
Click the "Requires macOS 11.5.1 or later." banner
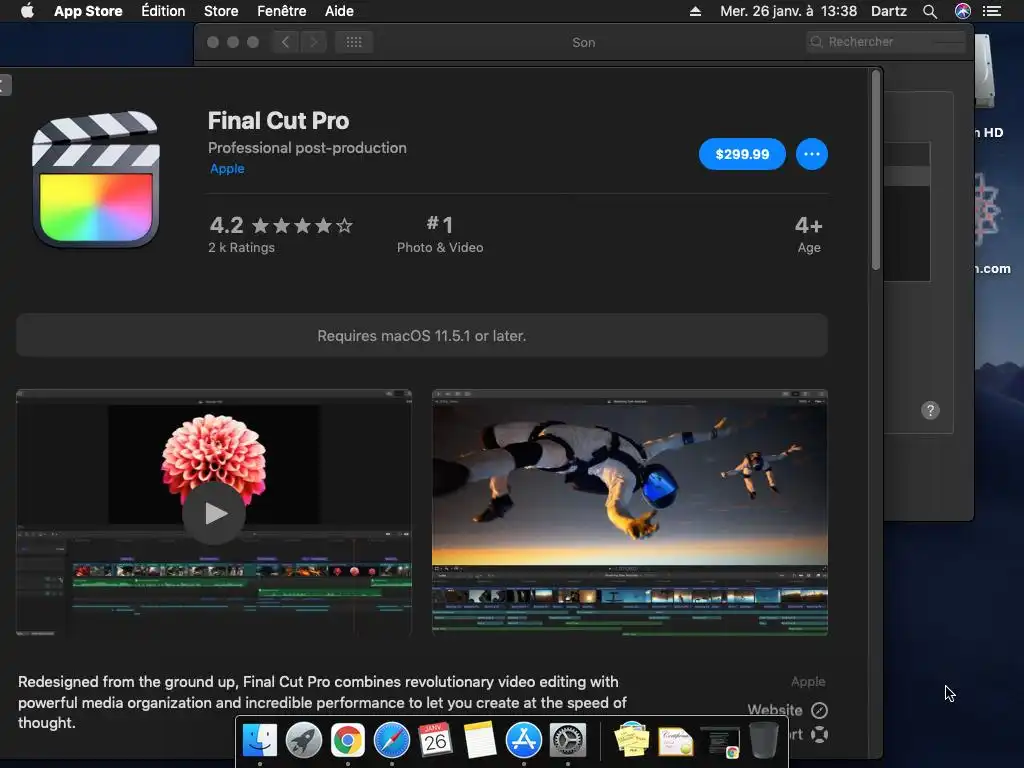tap(422, 336)
